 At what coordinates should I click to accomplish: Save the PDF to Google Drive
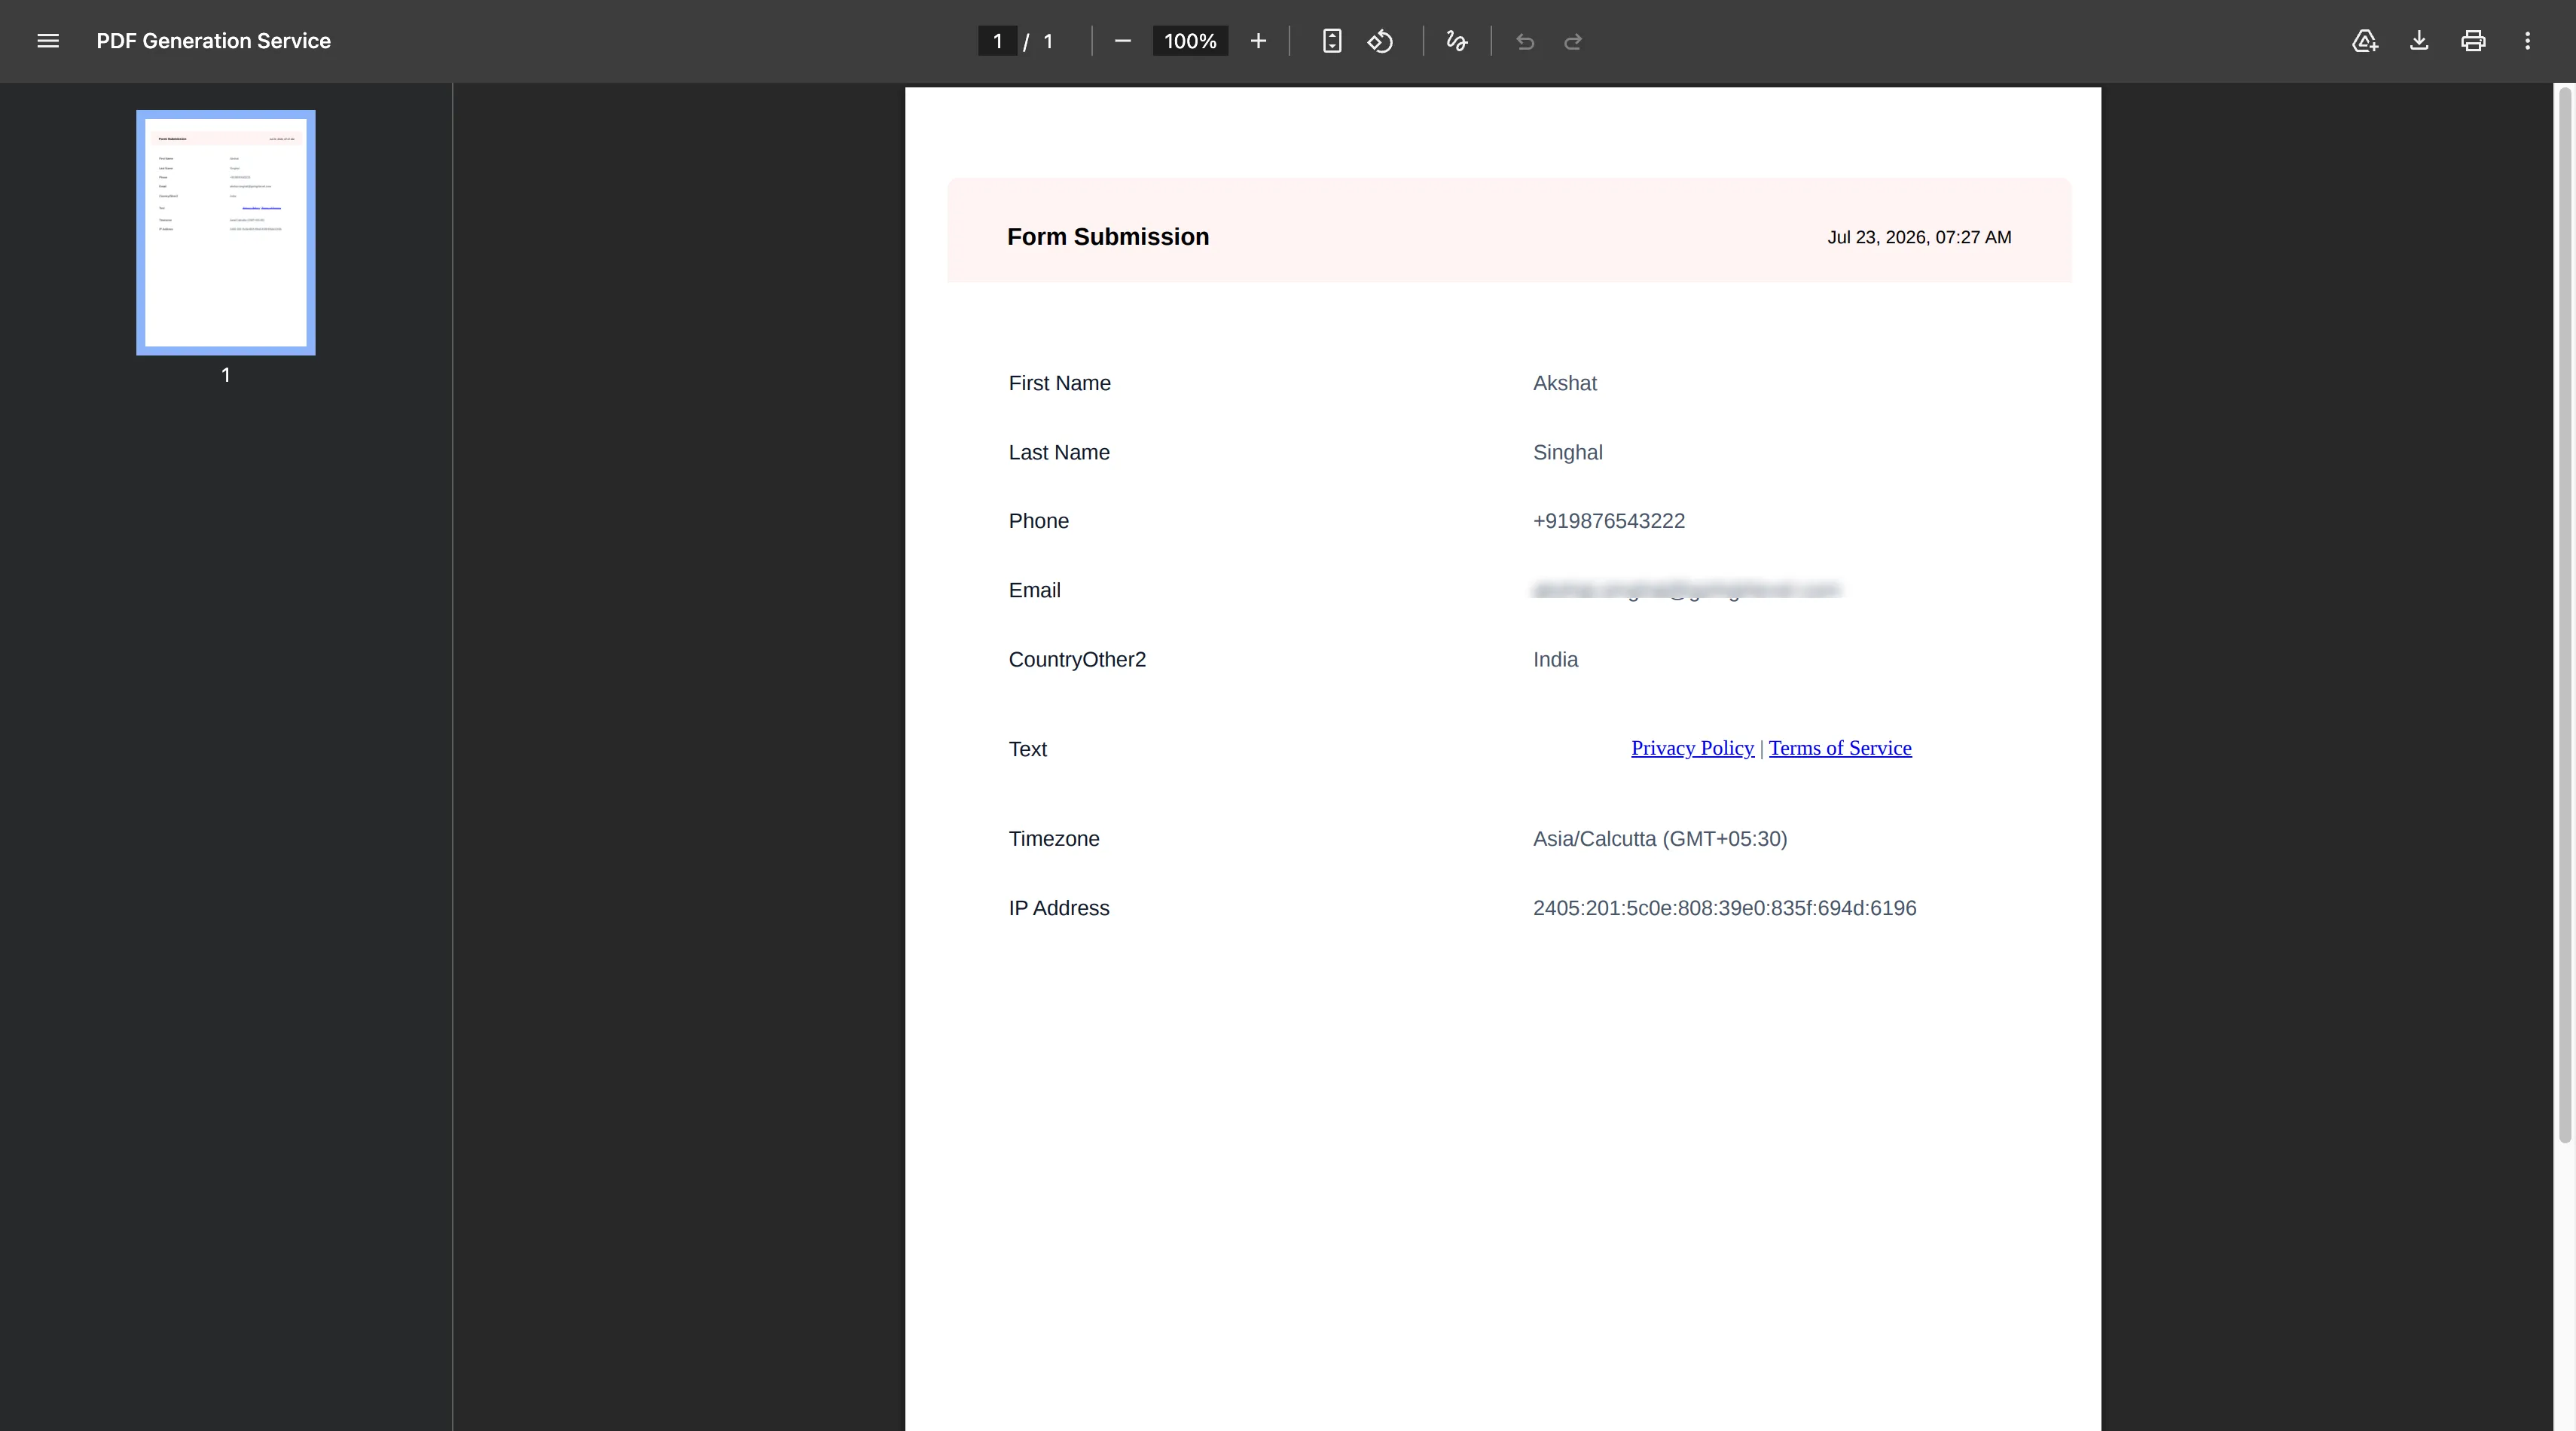pos(2364,41)
